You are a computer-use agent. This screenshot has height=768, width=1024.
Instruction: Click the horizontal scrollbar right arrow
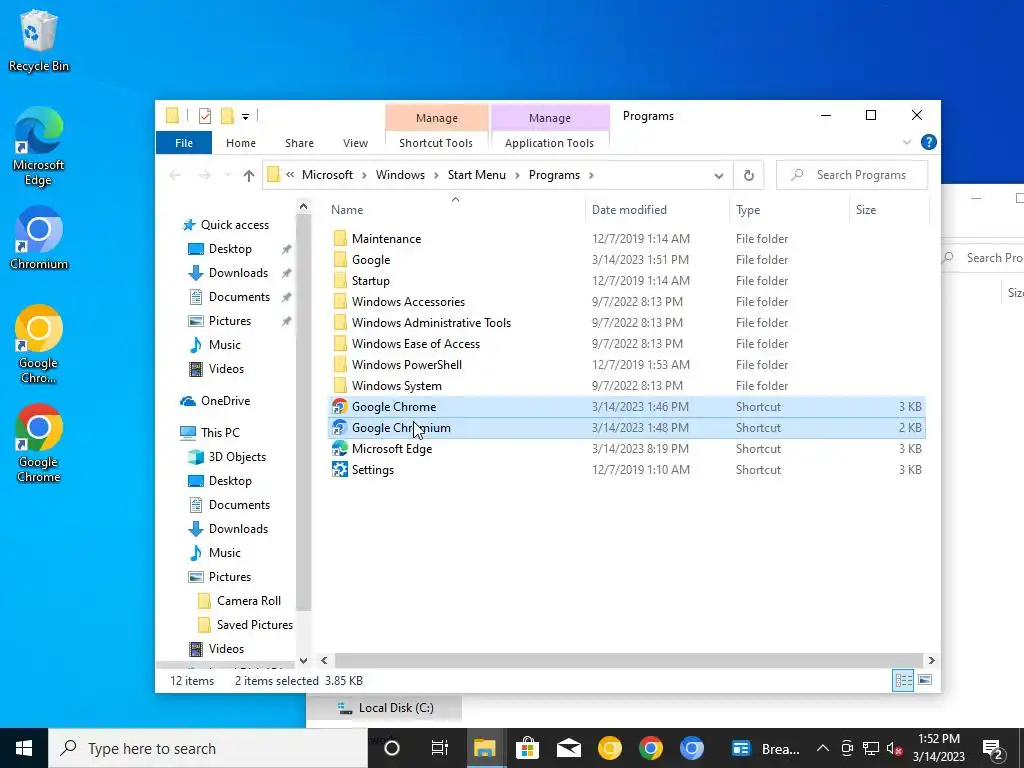tap(931, 661)
